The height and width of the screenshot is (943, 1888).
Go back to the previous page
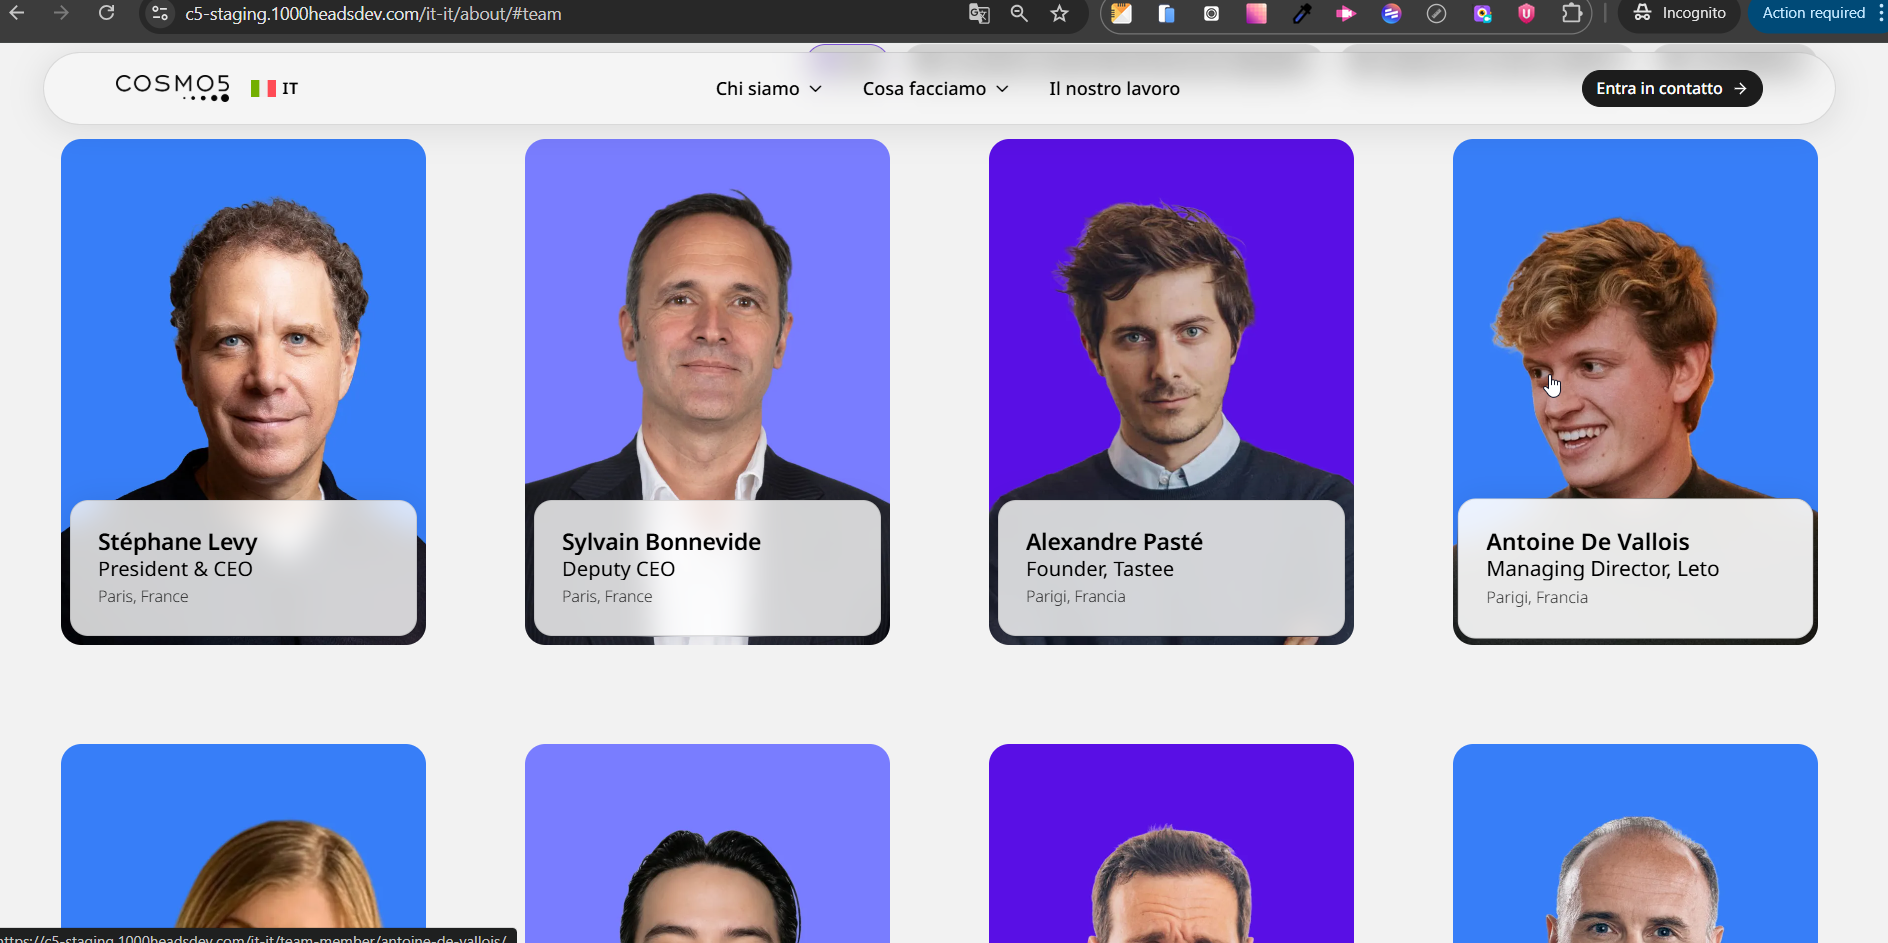pos(16,13)
